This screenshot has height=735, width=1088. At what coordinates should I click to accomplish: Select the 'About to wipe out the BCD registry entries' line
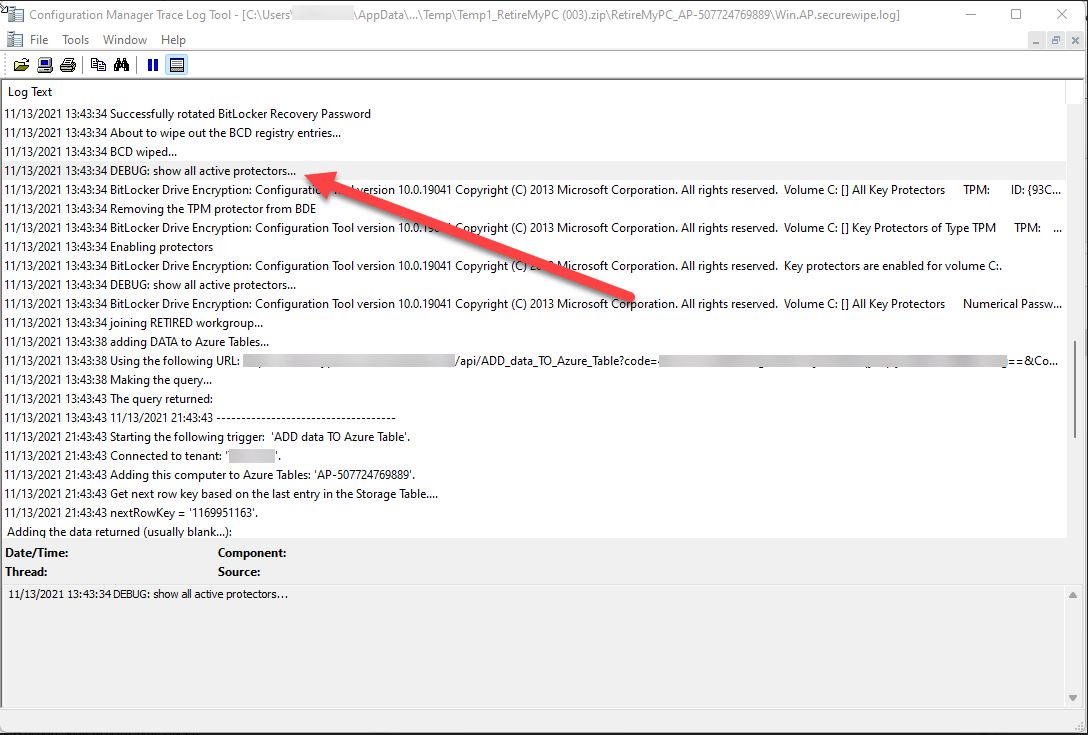(x=534, y=133)
